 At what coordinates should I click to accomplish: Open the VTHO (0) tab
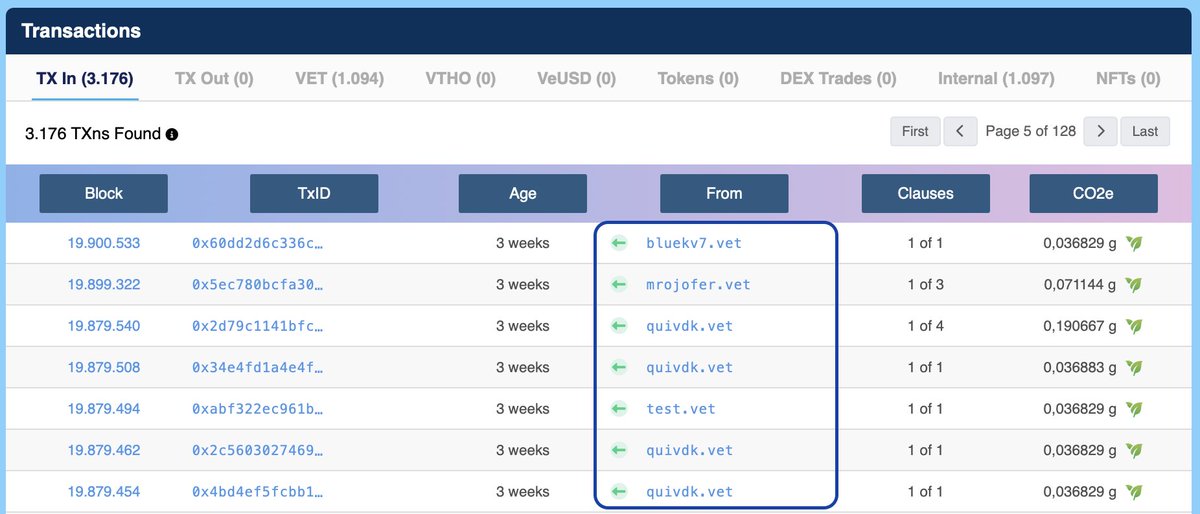(460, 78)
